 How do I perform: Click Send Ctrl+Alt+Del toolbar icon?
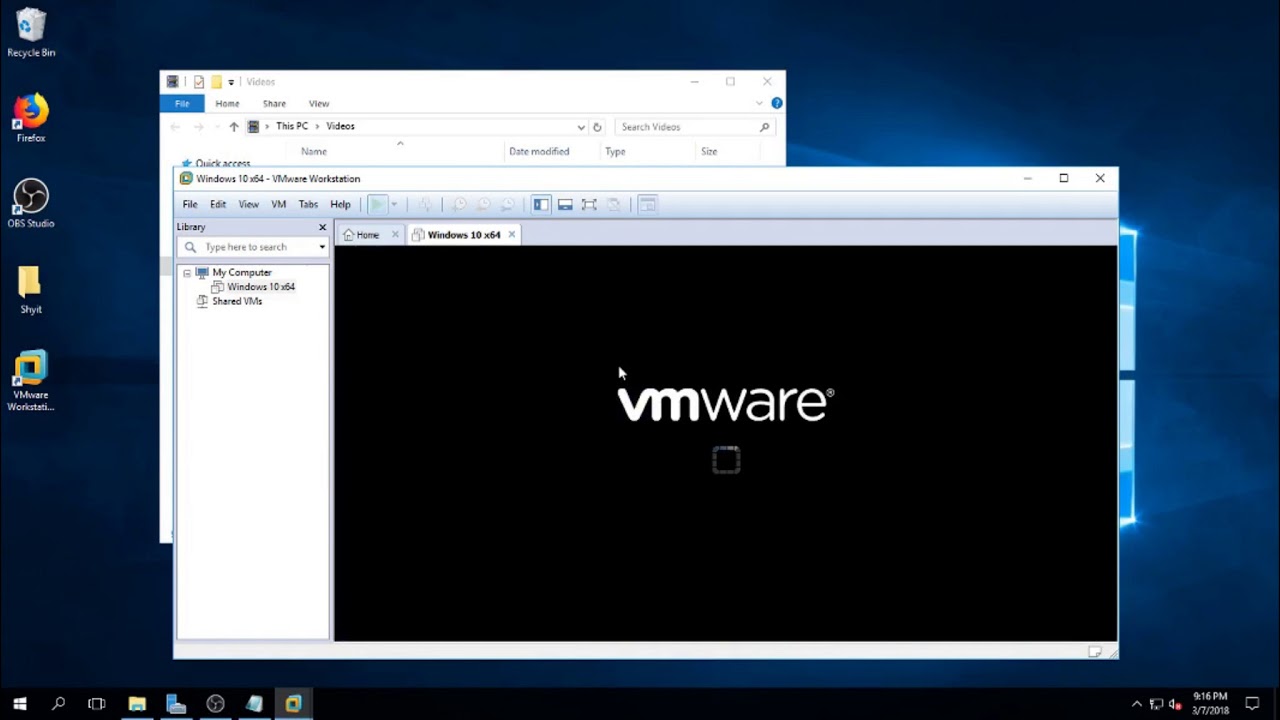tap(426, 204)
